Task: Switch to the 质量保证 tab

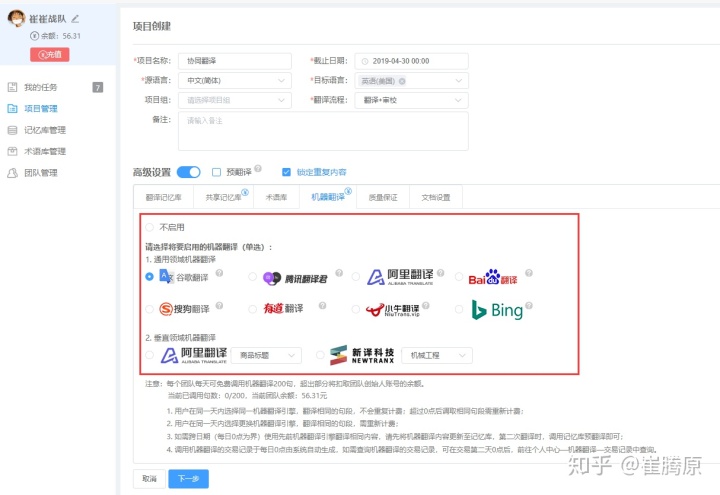Action: pos(383,197)
